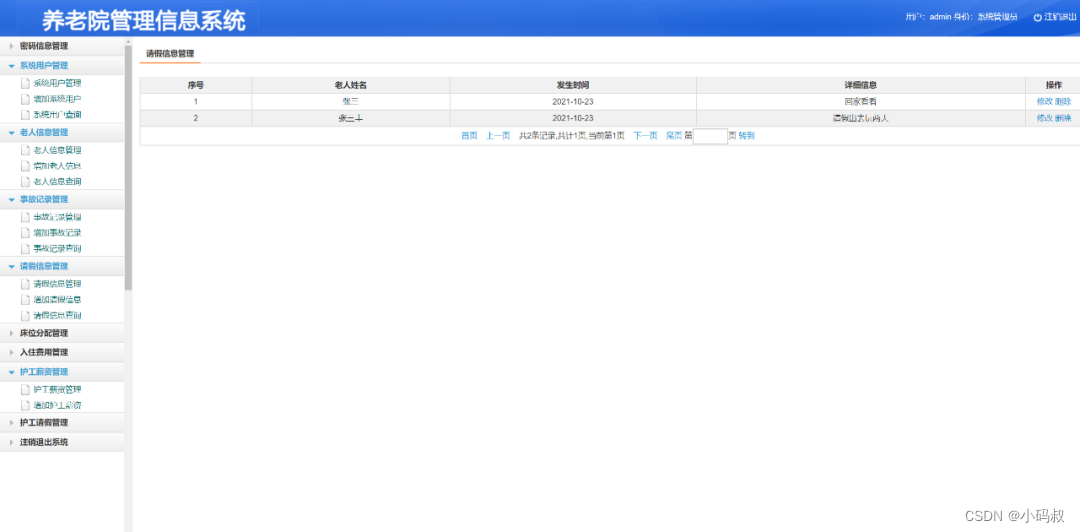Click the document icon beside 增加护工薪资

[x=26, y=405]
